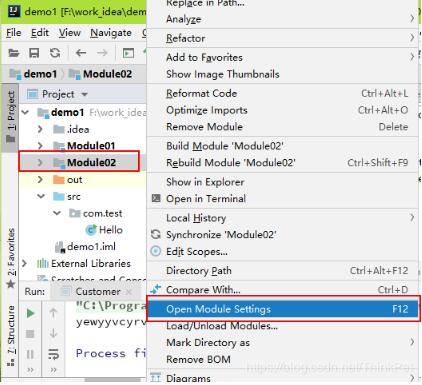Expand the Module01 tree node
Image resolution: width=422 pixels, height=385 pixels.
point(40,146)
